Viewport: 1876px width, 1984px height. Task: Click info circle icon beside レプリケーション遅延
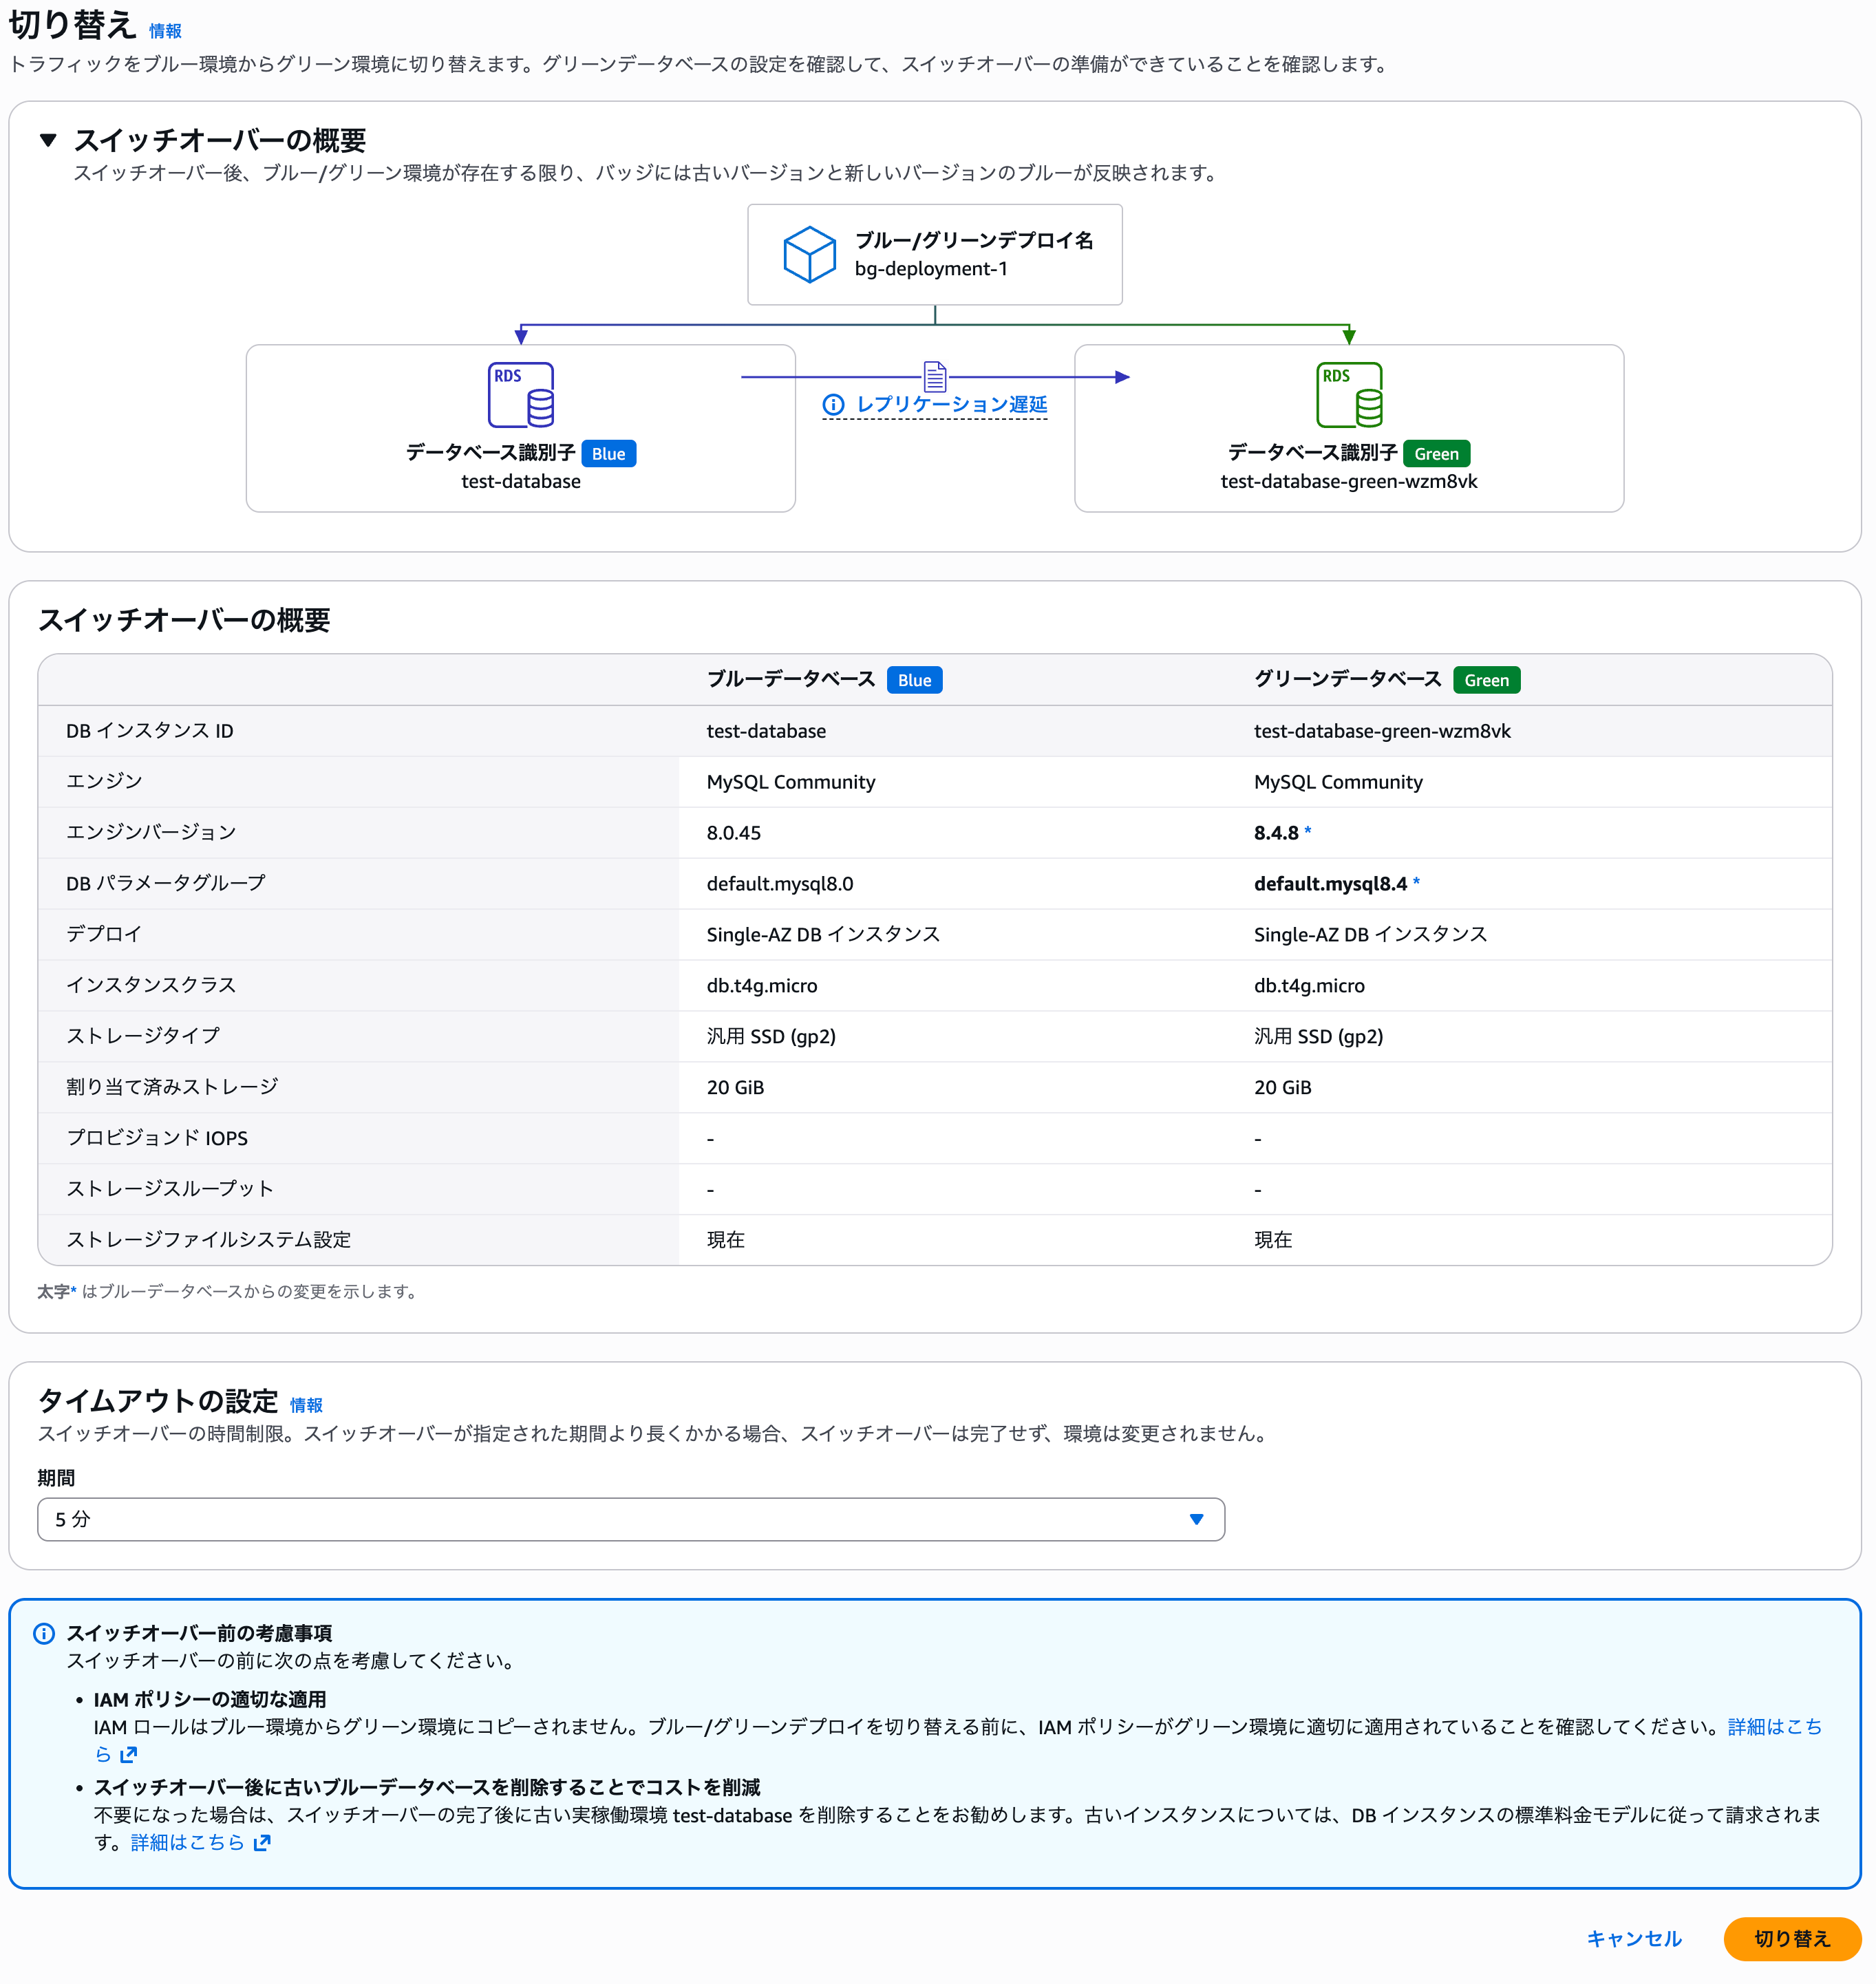(833, 405)
